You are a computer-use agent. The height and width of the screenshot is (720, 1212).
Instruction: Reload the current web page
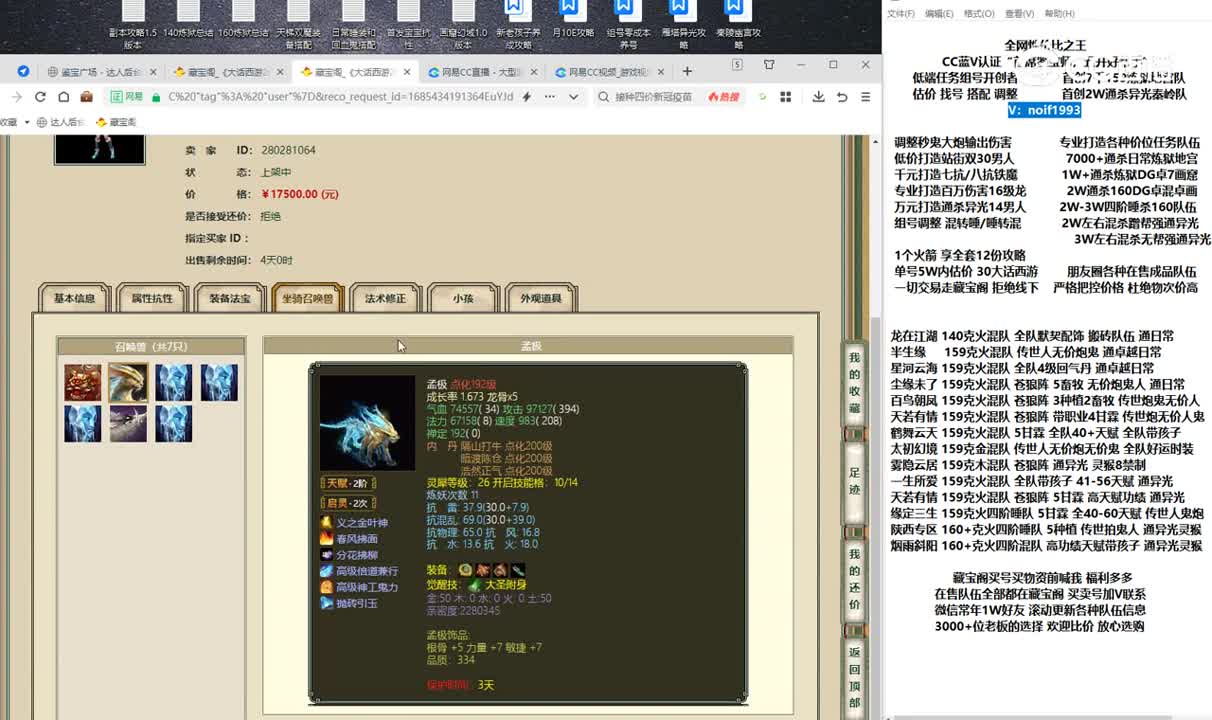(x=40, y=97)
